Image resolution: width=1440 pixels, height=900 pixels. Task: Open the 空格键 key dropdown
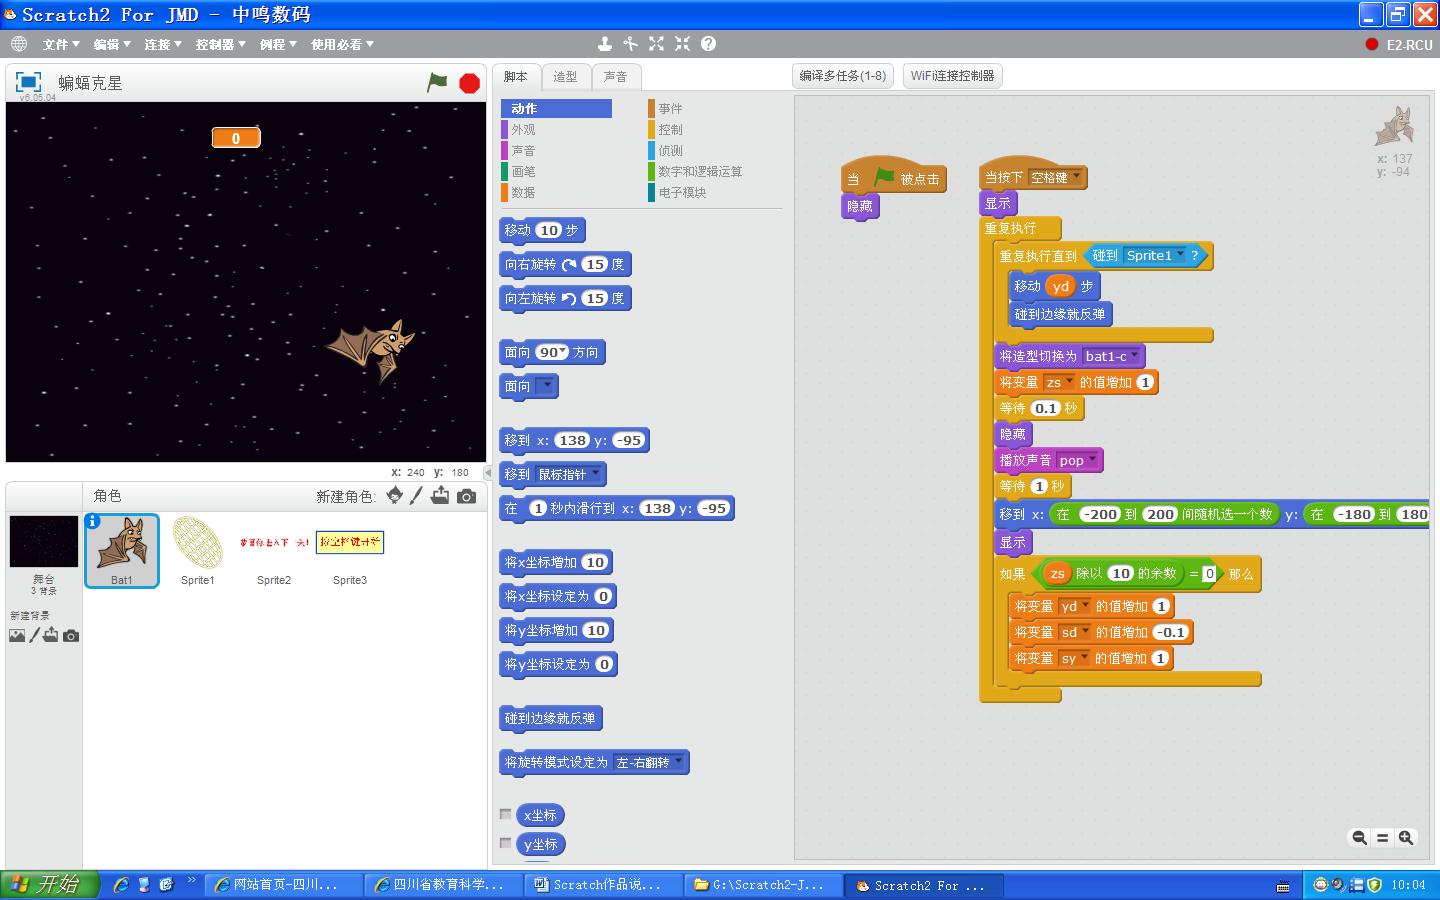pos(1076,177)
